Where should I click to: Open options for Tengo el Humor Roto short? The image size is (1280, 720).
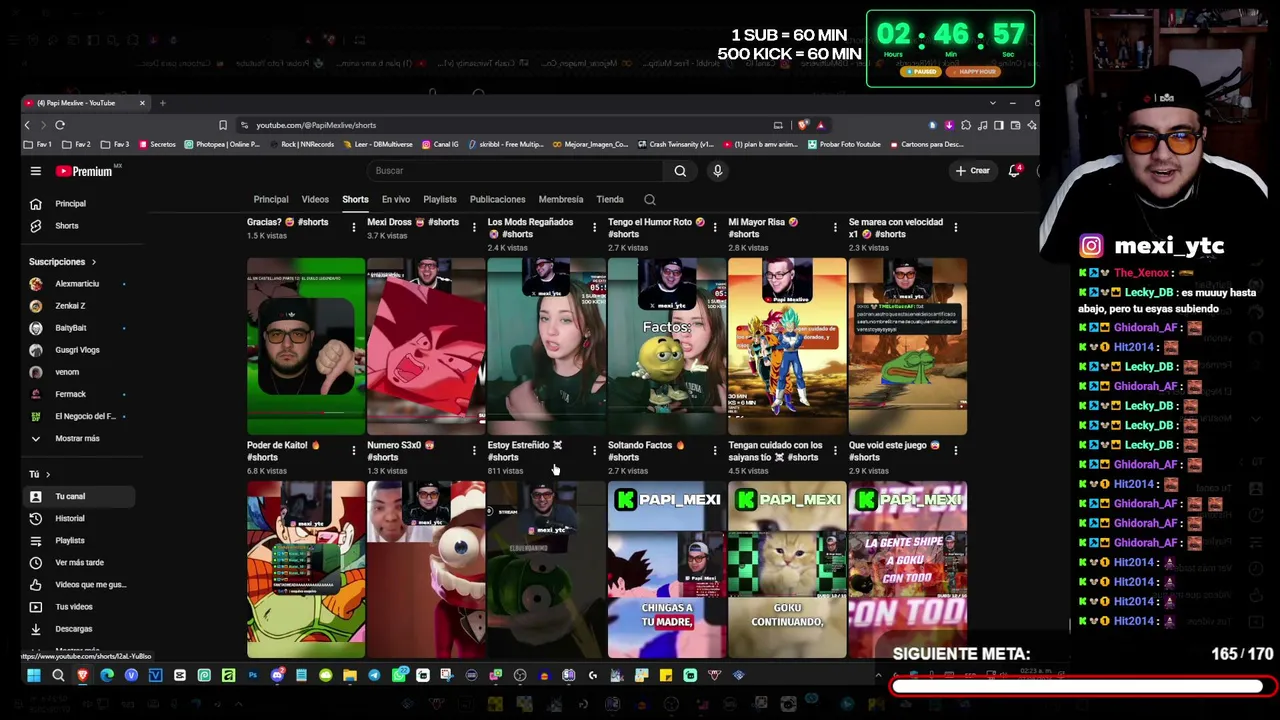714,228
